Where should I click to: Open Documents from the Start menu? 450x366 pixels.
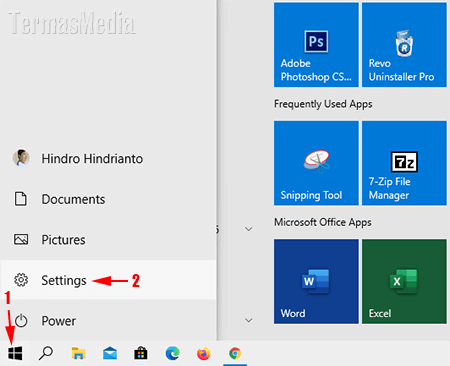(108, 199)
